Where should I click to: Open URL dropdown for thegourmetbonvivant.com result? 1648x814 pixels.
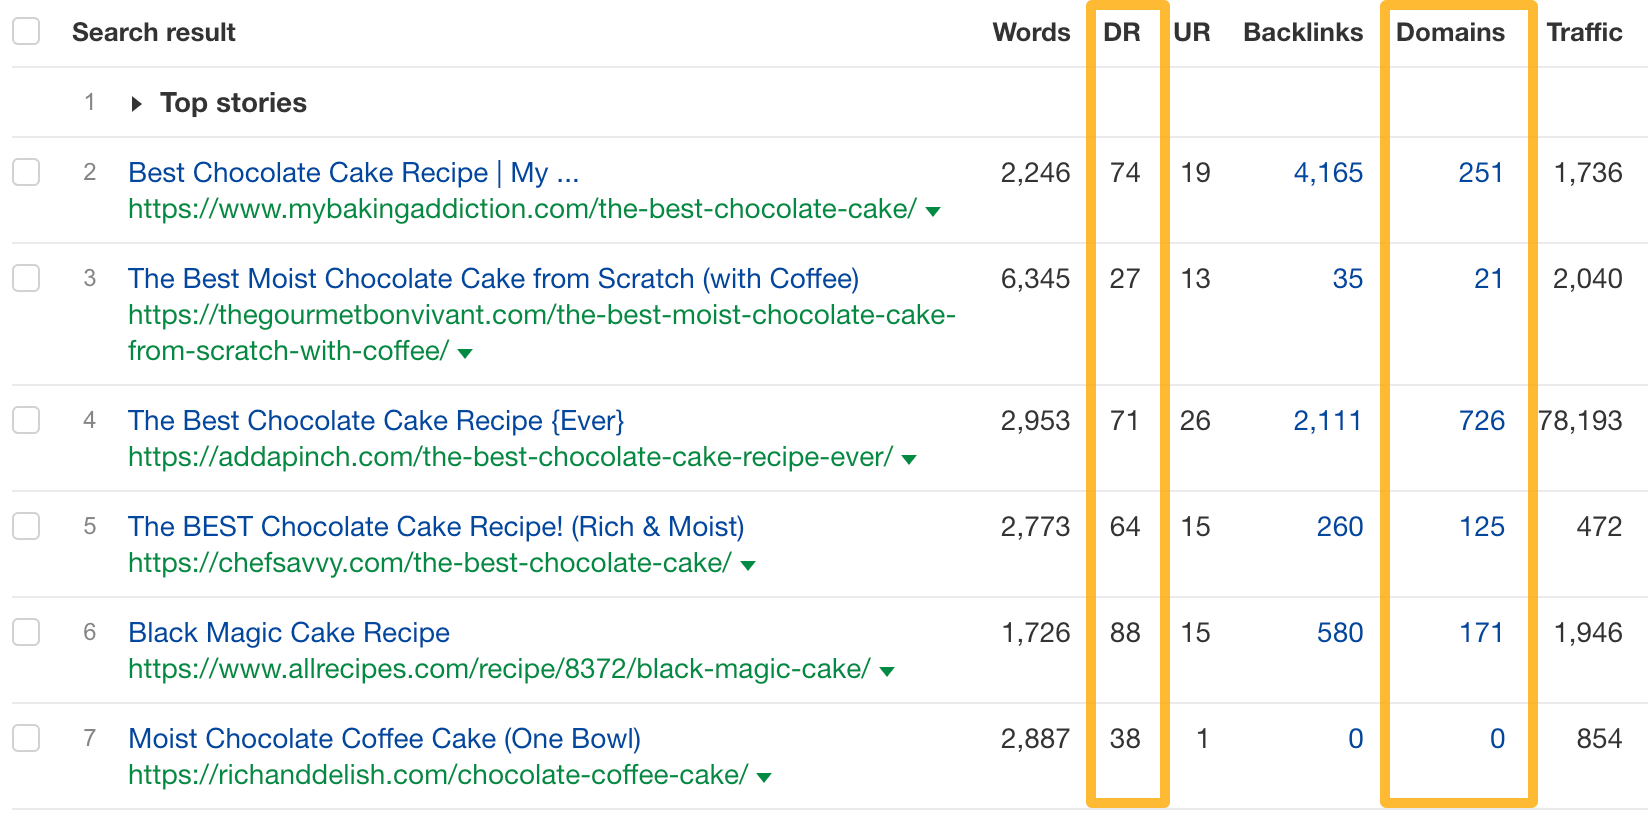(x=463, y=352)
